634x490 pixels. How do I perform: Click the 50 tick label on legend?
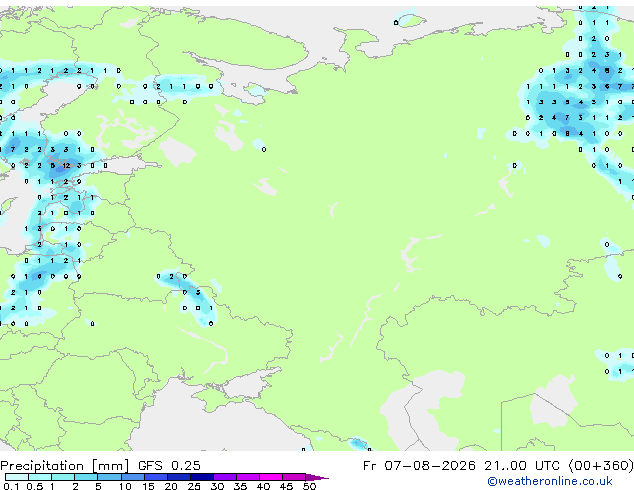(309, 486)
